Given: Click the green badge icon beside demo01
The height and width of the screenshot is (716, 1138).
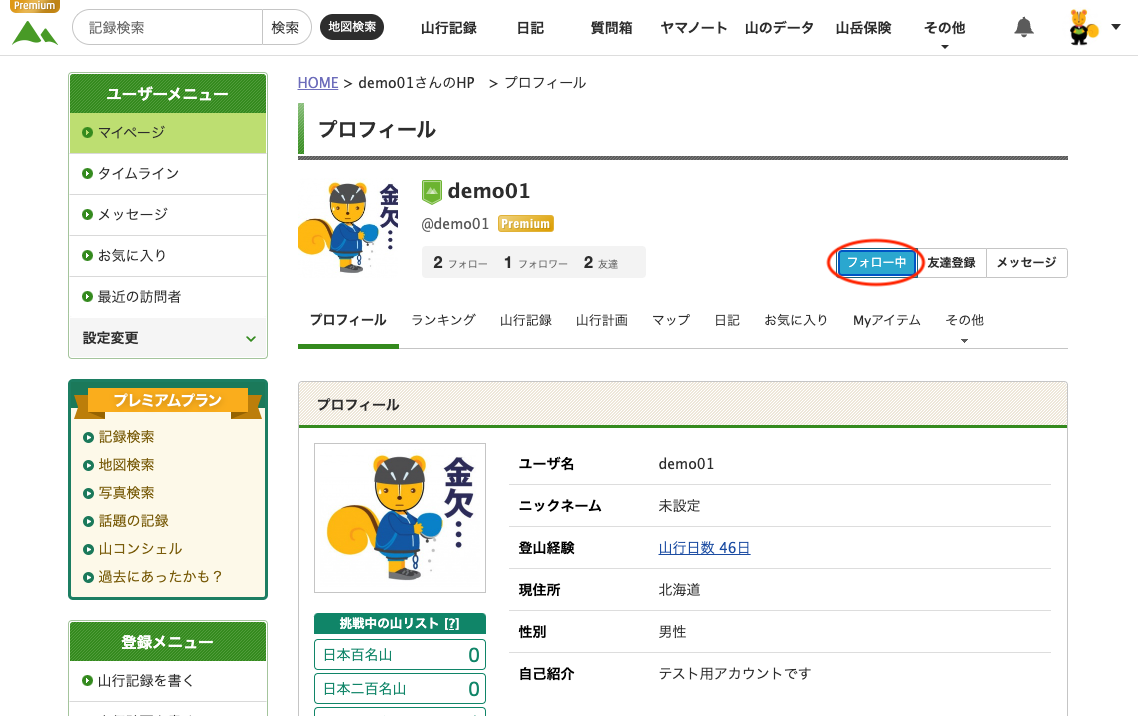Looking at the screenshot, I should pyautogui.click(x=432, y=192).
